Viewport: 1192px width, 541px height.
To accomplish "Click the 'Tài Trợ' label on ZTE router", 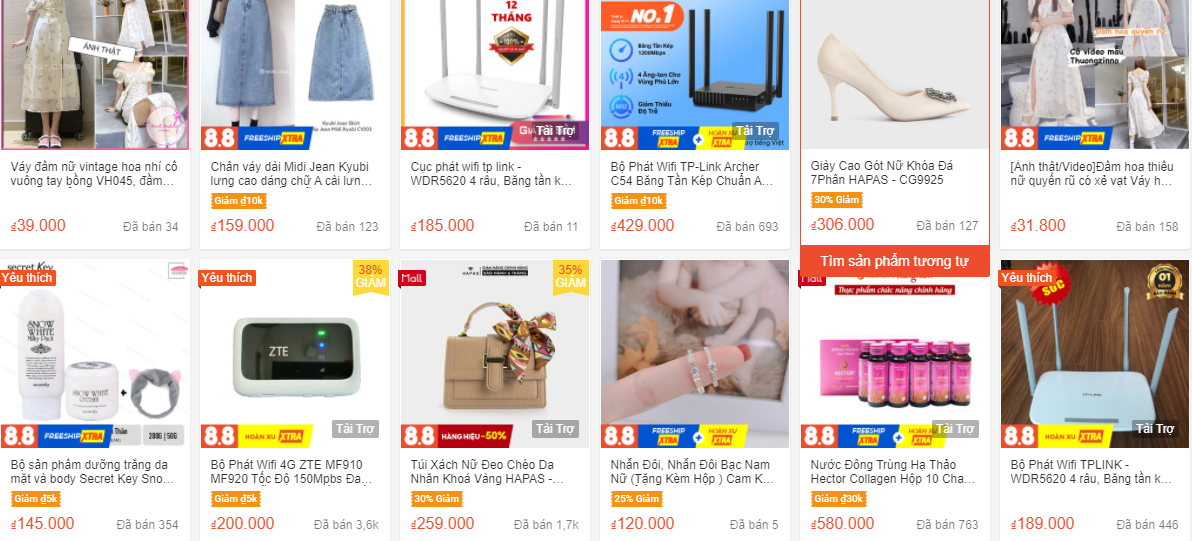I will (x=355, y=429).
